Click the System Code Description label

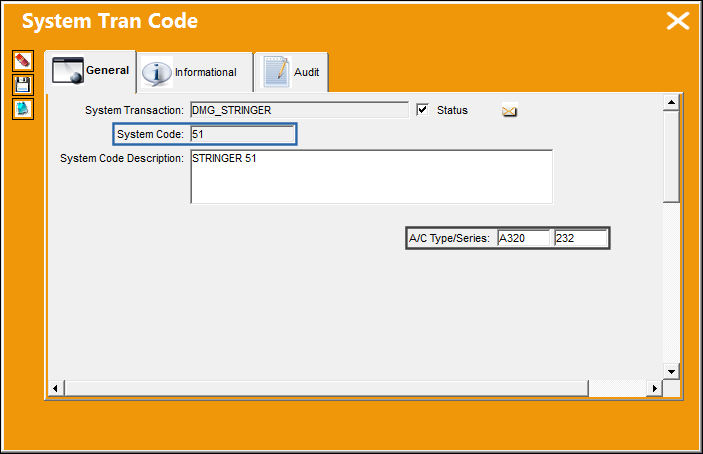click(x=122, y=158)
